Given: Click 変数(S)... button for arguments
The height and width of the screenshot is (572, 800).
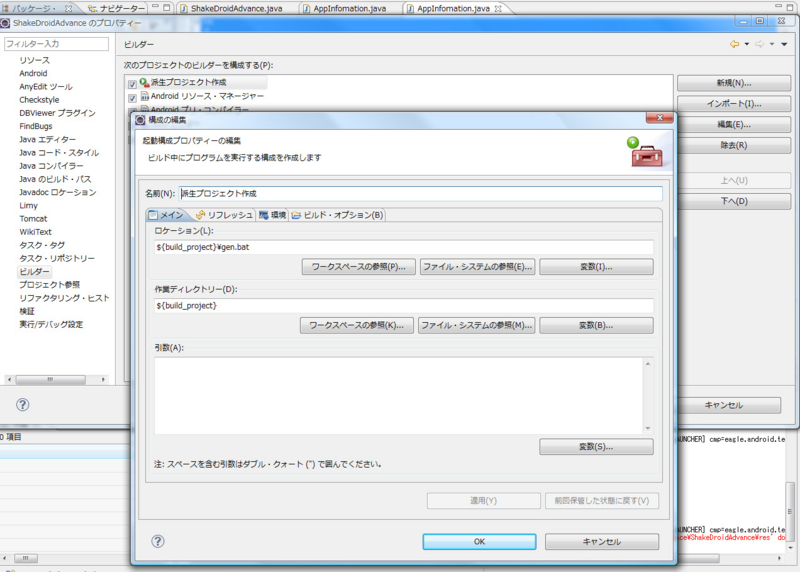Looking at the screenshot, I should tap(596, 447).
